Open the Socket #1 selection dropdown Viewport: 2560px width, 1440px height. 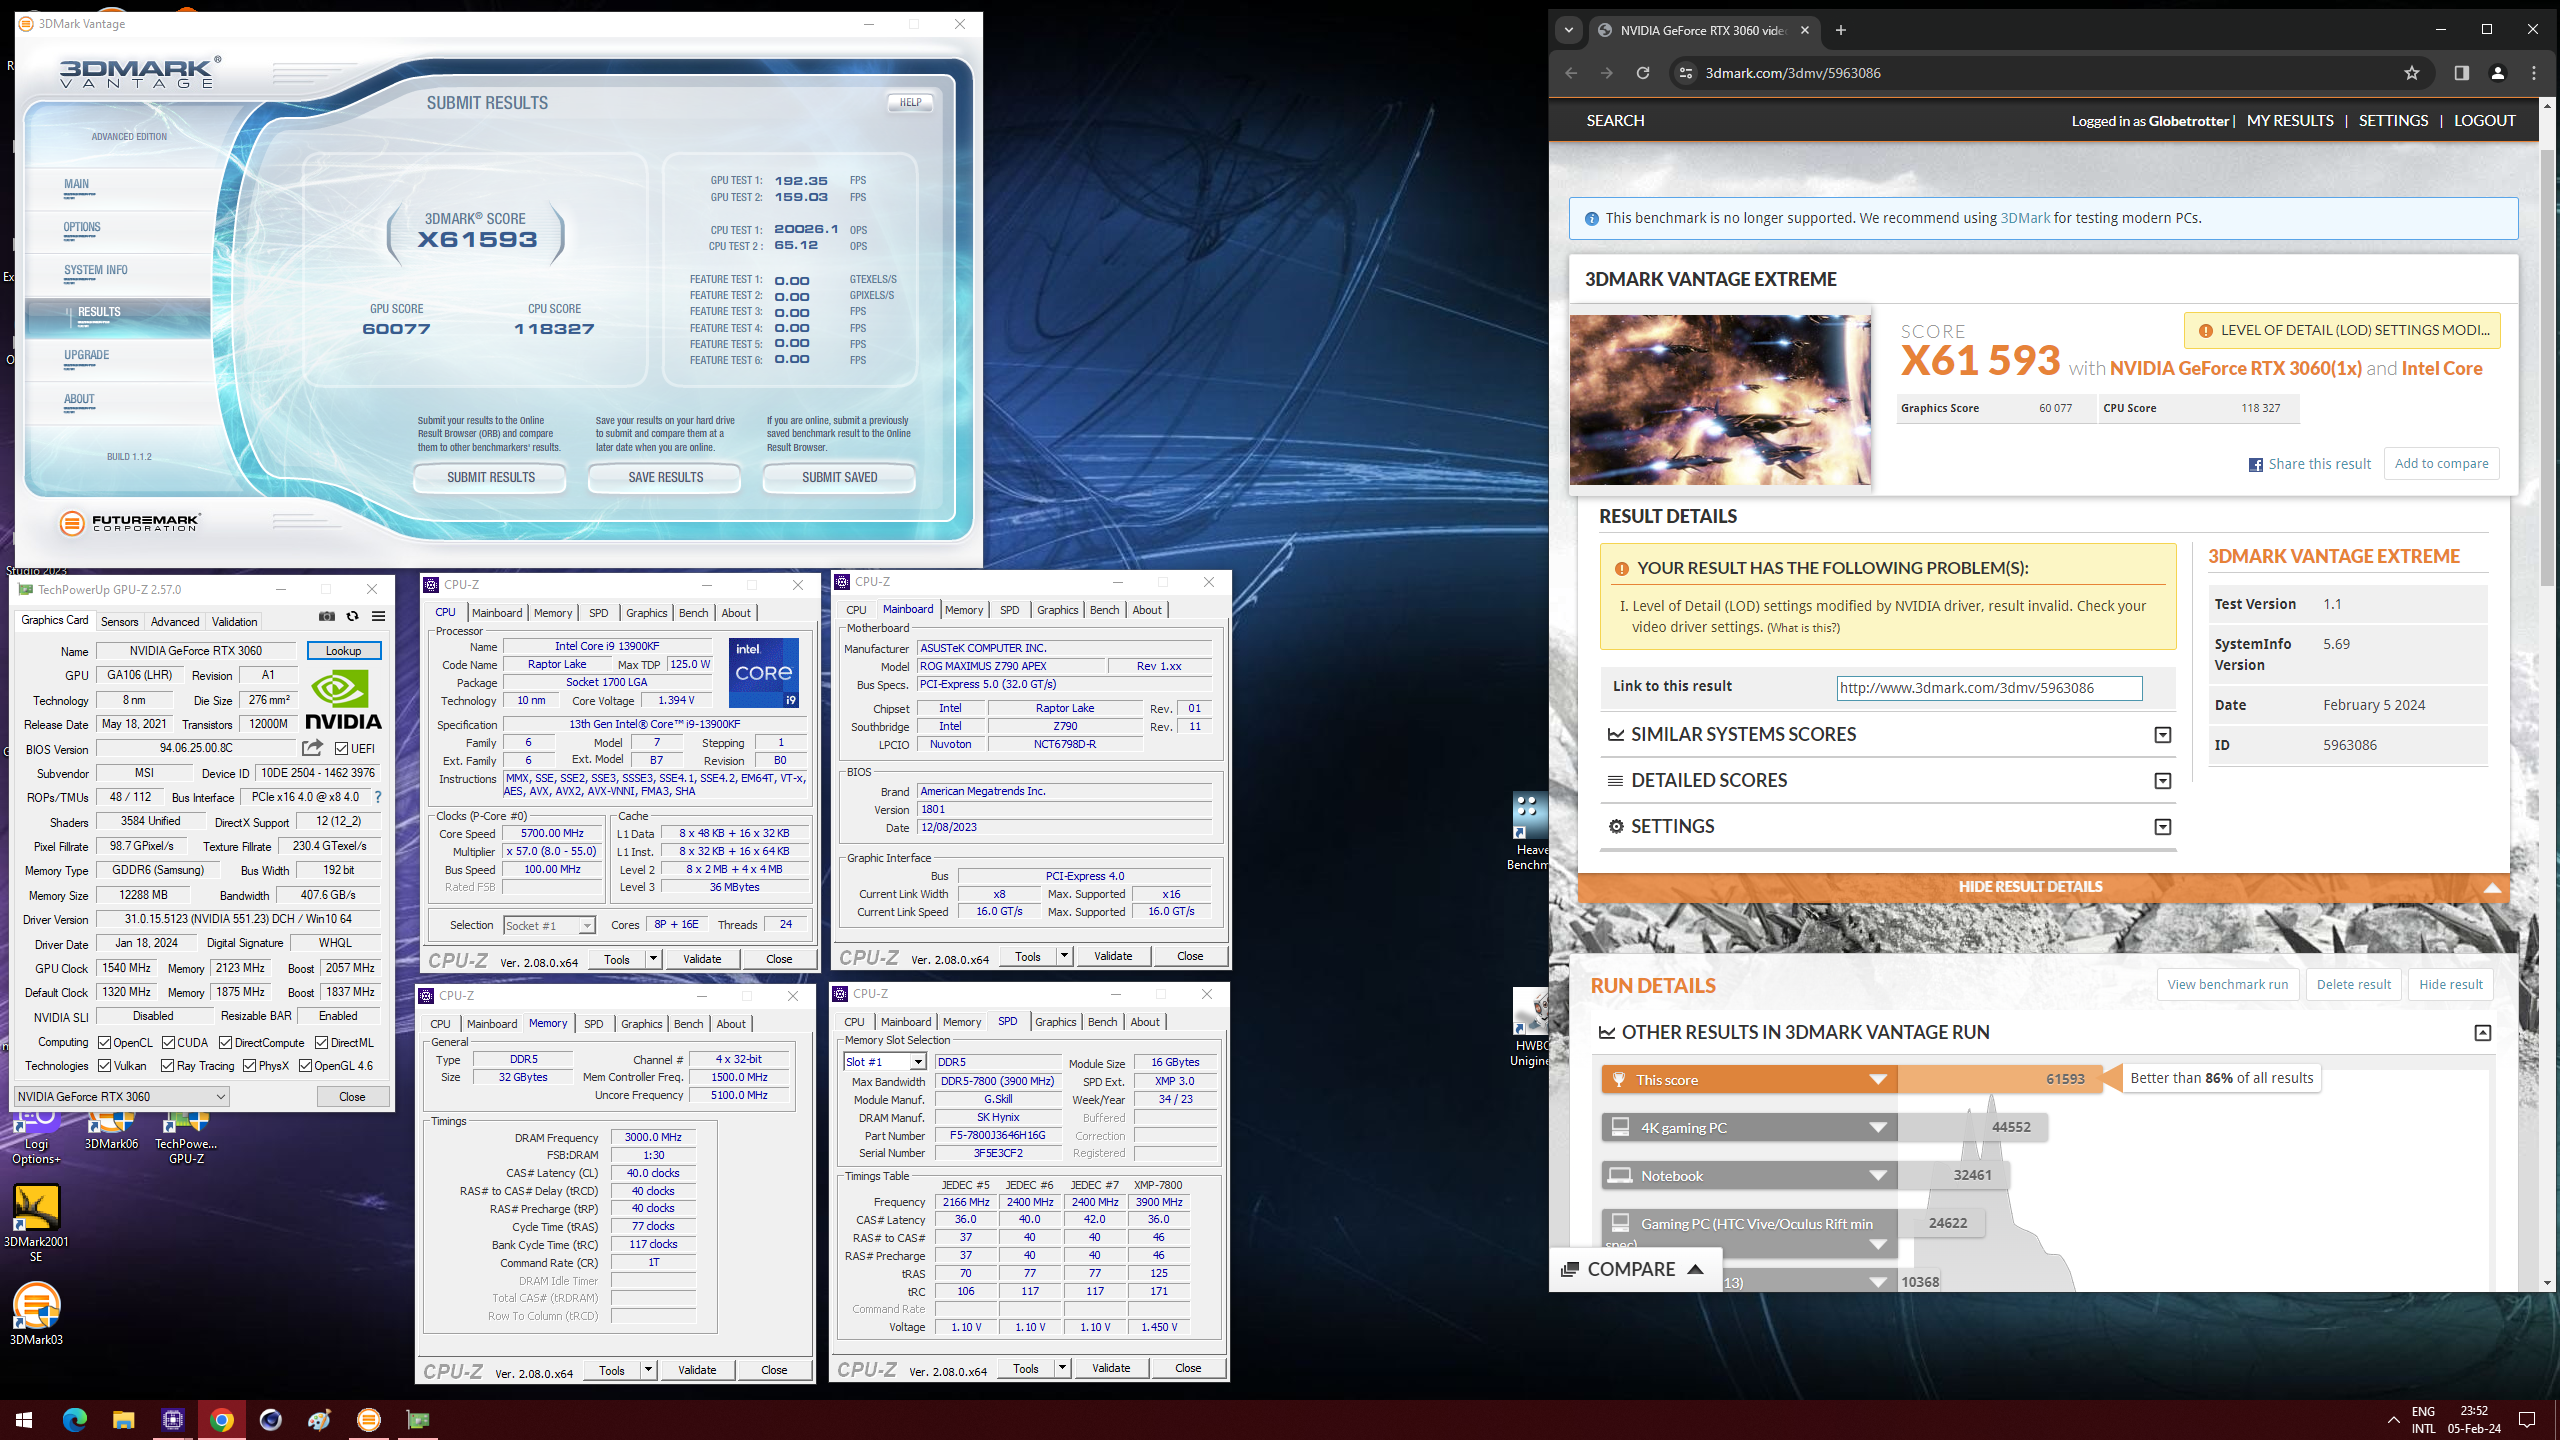(x=549, y=926)
